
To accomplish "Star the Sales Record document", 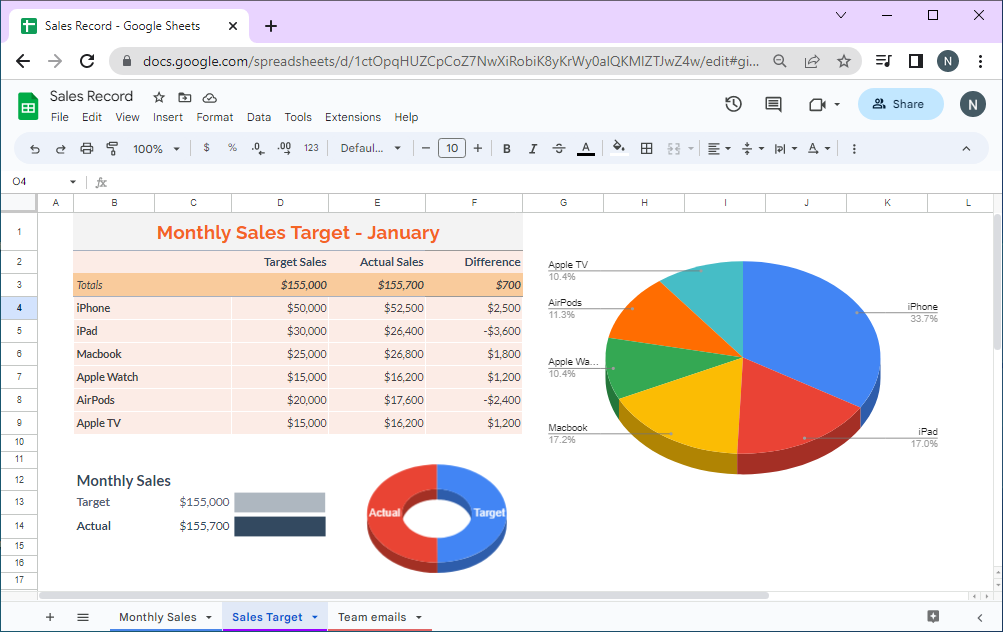I will [x=159, y=97].
